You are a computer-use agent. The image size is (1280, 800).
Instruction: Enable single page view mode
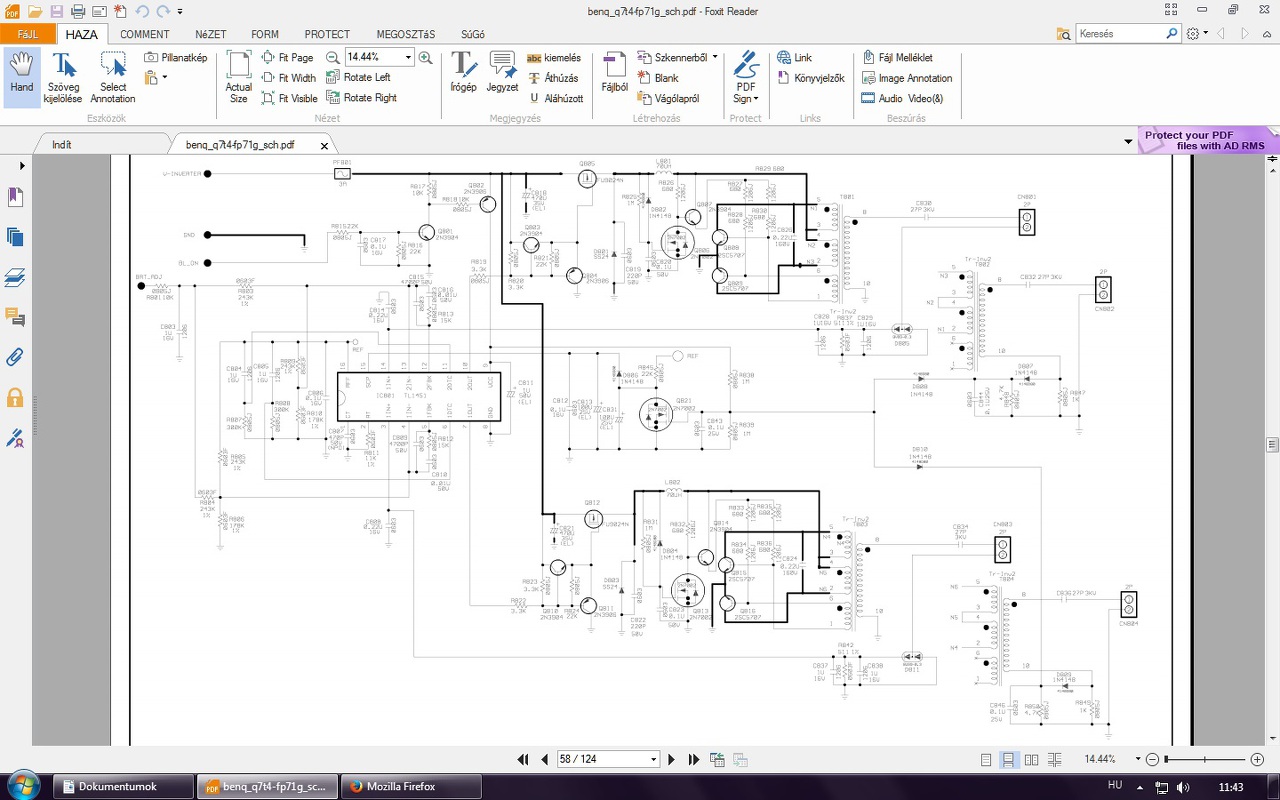point(987,760)
